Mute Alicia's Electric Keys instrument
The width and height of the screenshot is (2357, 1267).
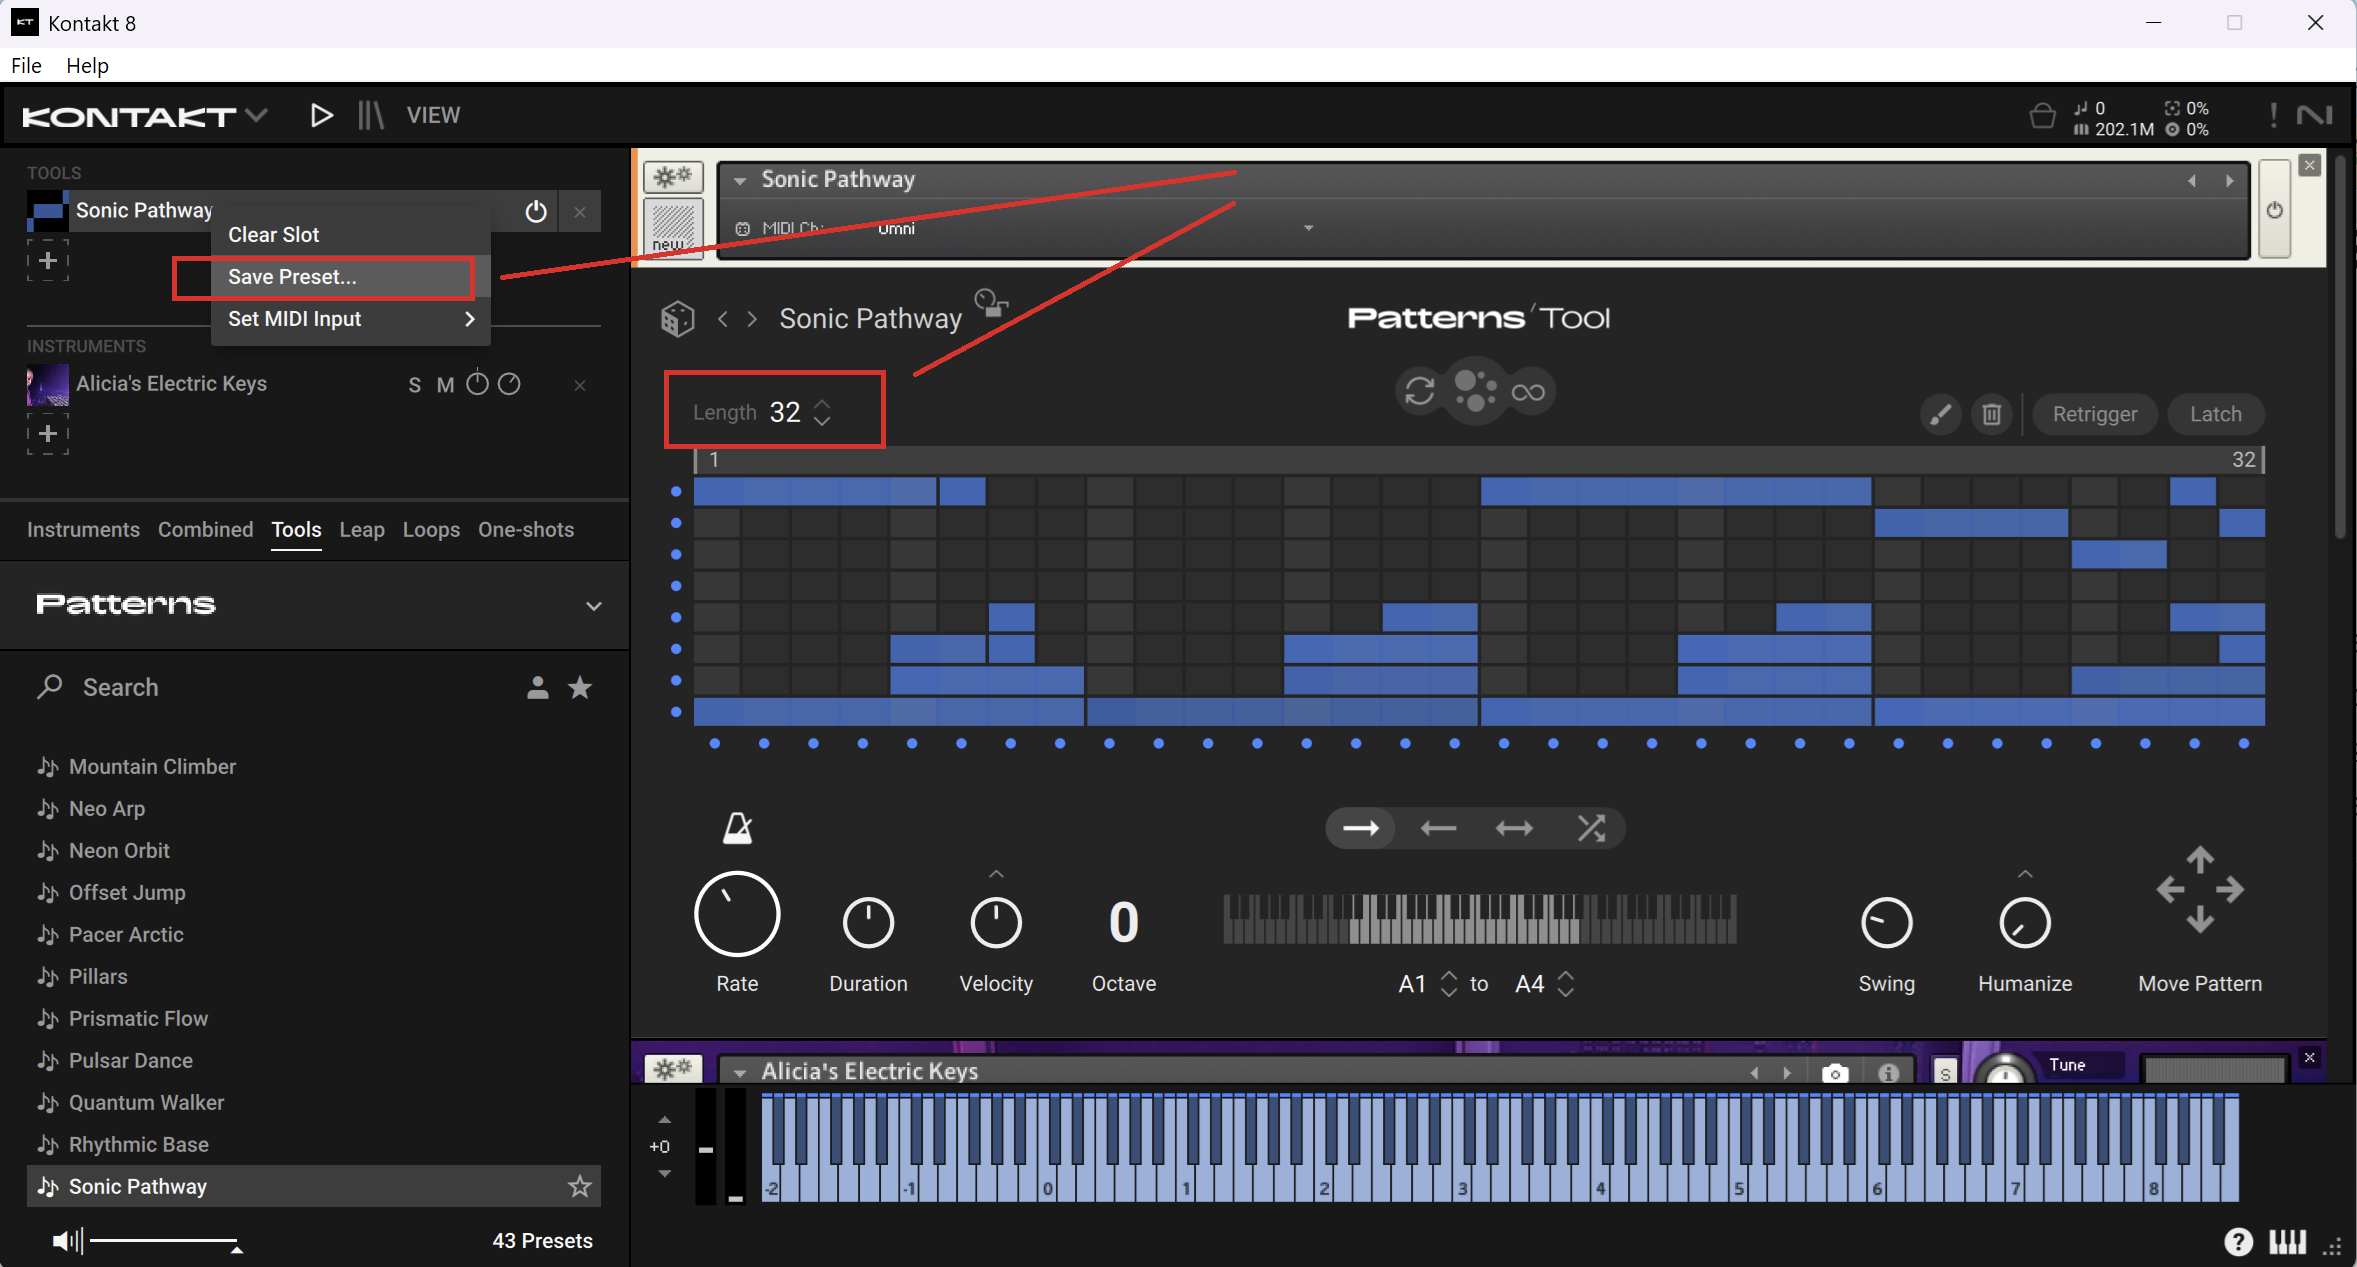[x=445, y=385]
